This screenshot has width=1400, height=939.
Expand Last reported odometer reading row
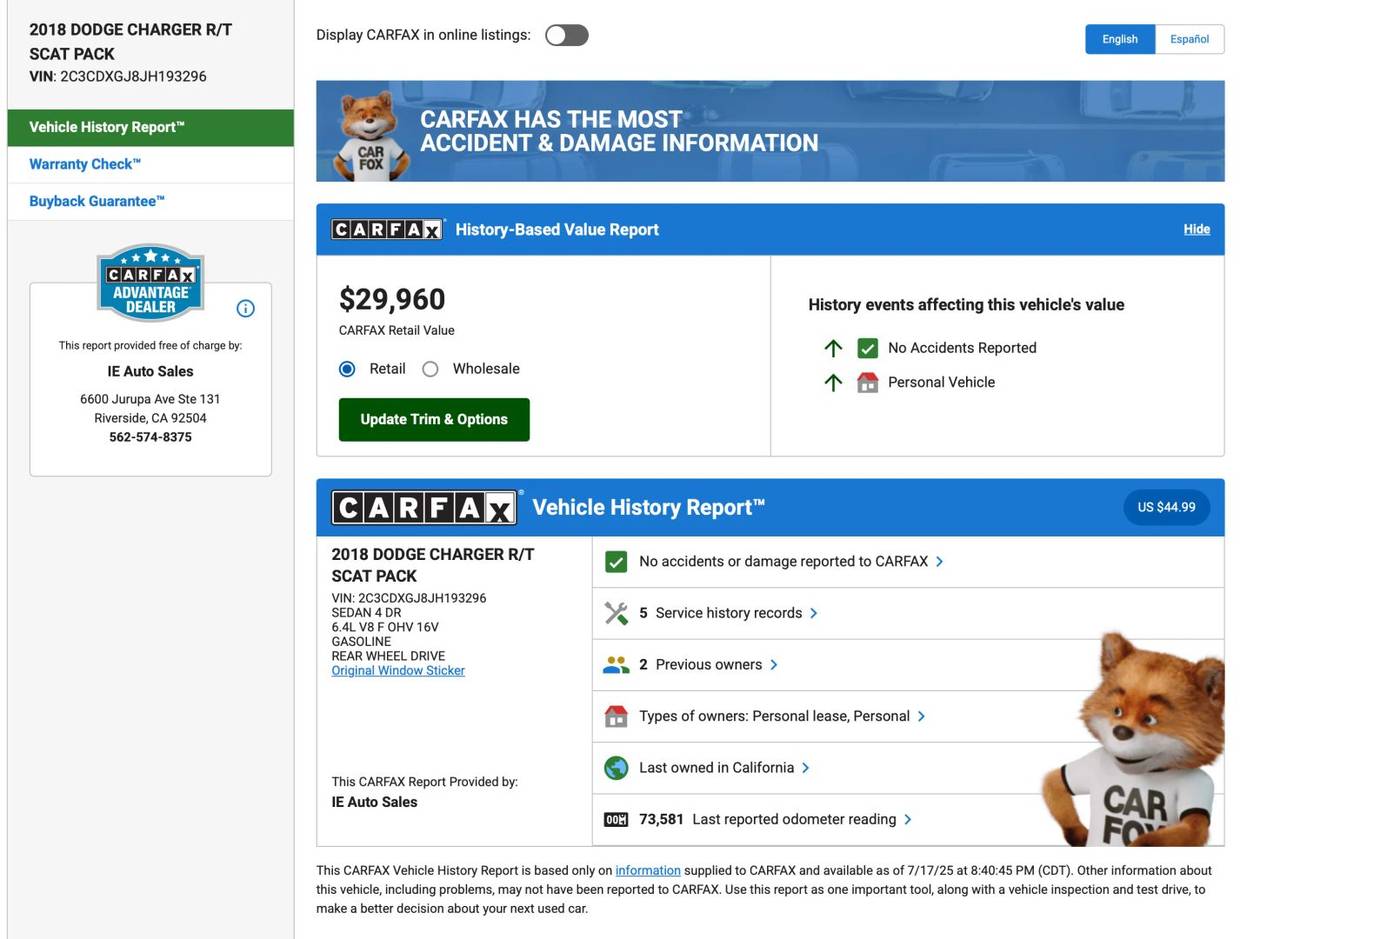(908, 820)
